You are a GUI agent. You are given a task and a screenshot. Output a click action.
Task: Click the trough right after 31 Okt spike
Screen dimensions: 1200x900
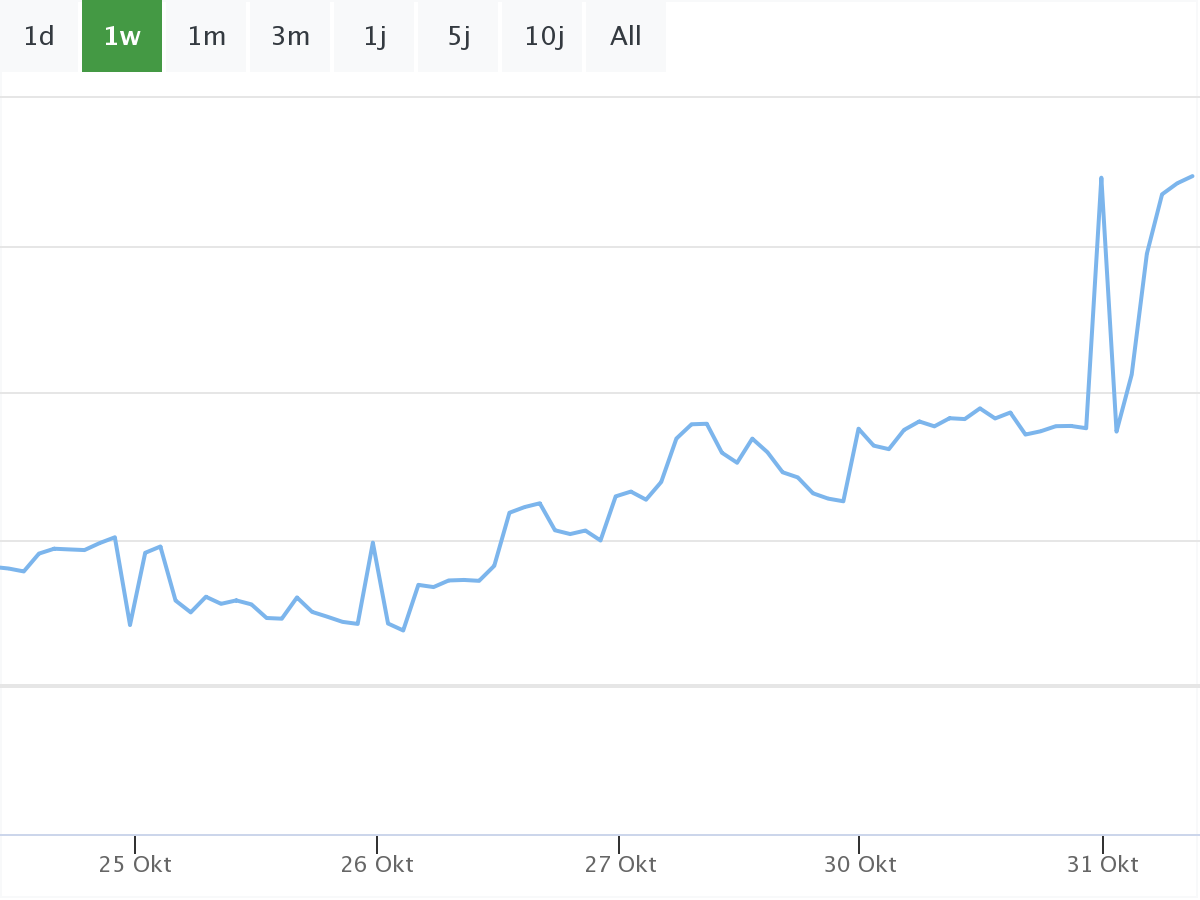coord(1116,431)
